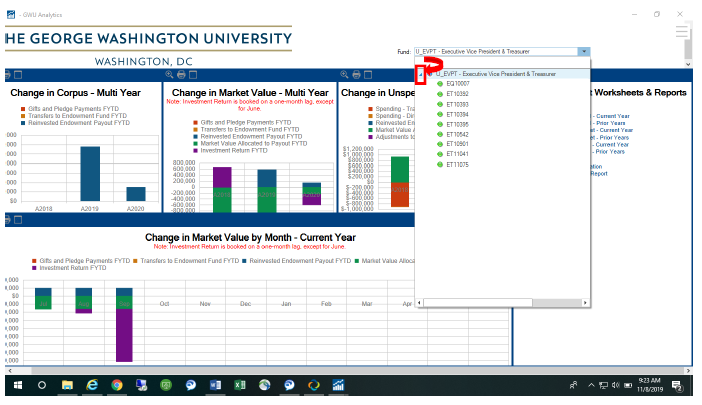Image resolution: width=702 pixels, height=405 pixels.
Task: Click the A2020 bar in Change in Corpus
Action: pyautogui.click(x=136, y=194)
